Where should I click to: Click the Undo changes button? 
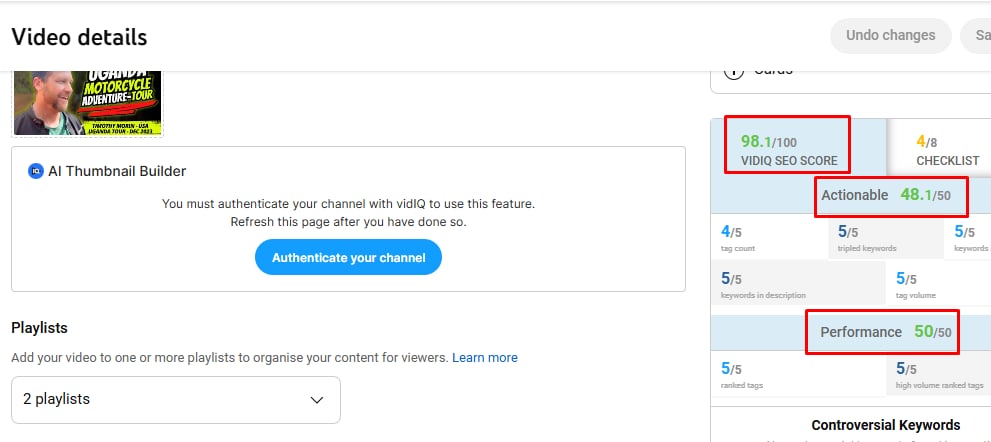(890, 36)
